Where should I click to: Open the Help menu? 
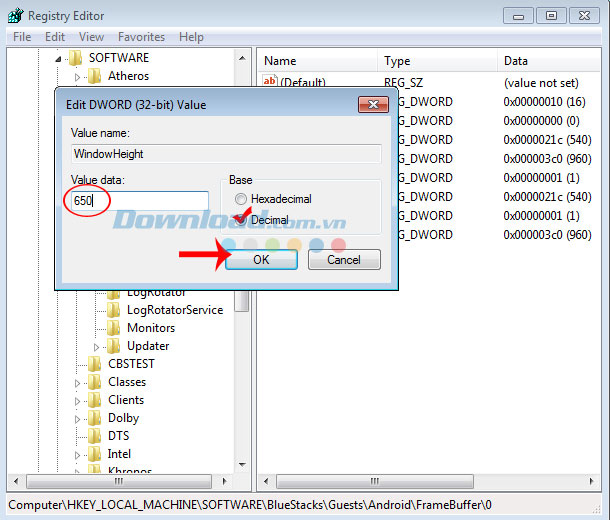tap(191, 37)
